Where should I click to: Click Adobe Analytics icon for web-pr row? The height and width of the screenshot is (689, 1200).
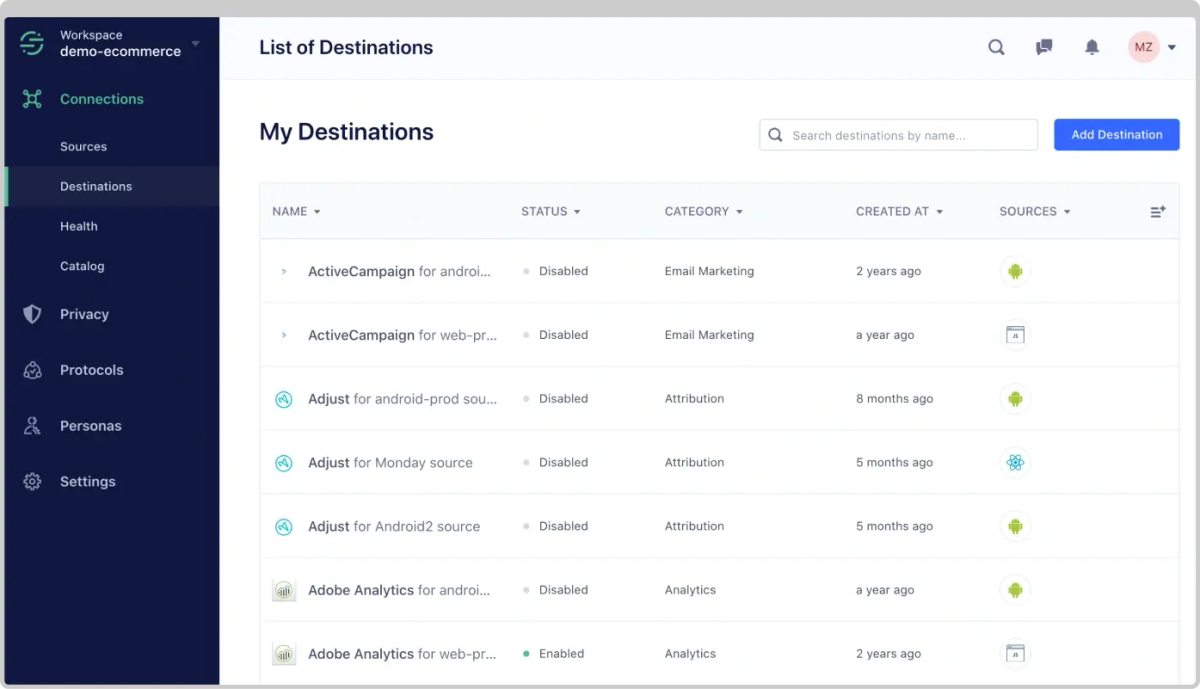pos(284,654)
